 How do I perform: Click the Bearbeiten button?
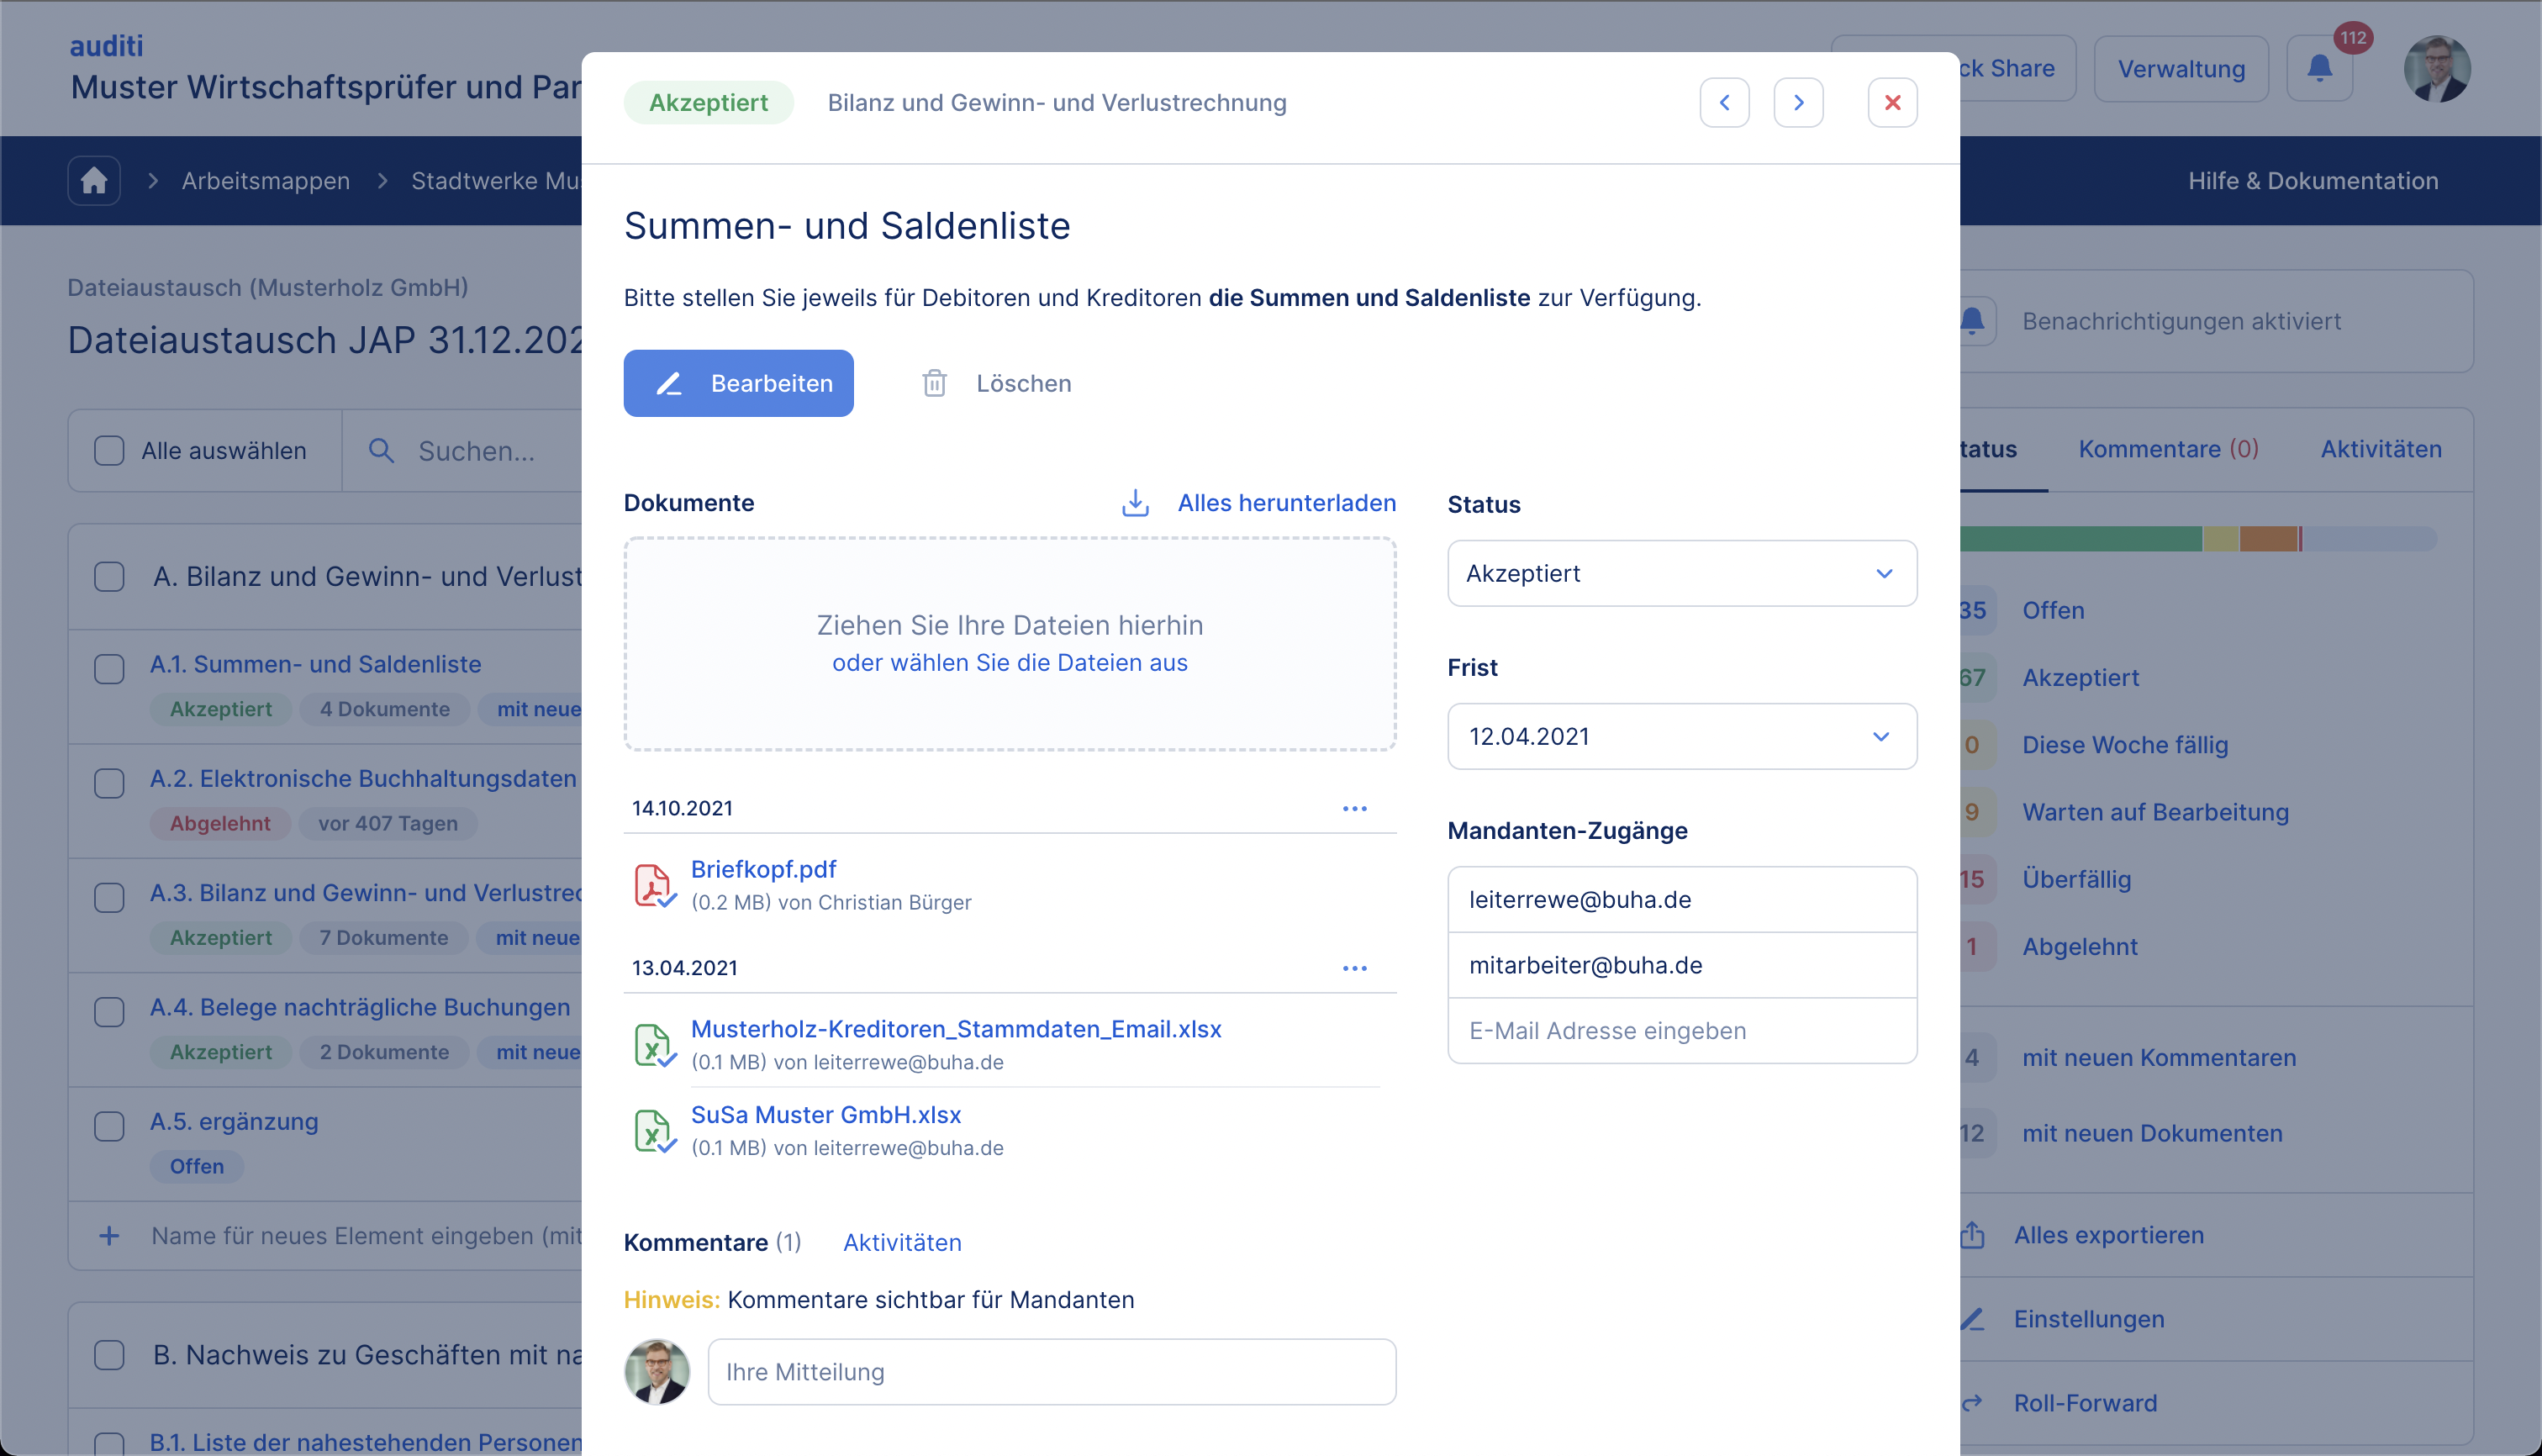click(738, 383)
